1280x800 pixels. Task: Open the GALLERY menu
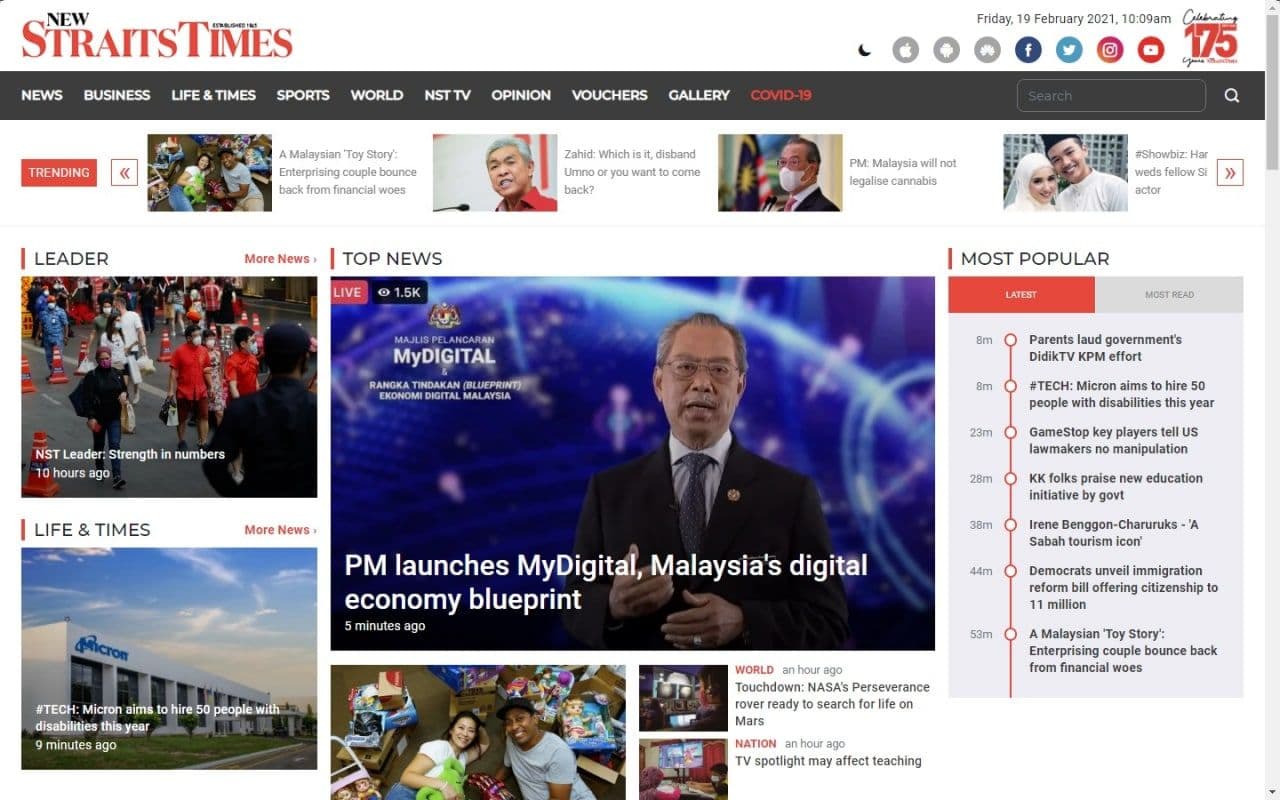click(x=699, y=95)
